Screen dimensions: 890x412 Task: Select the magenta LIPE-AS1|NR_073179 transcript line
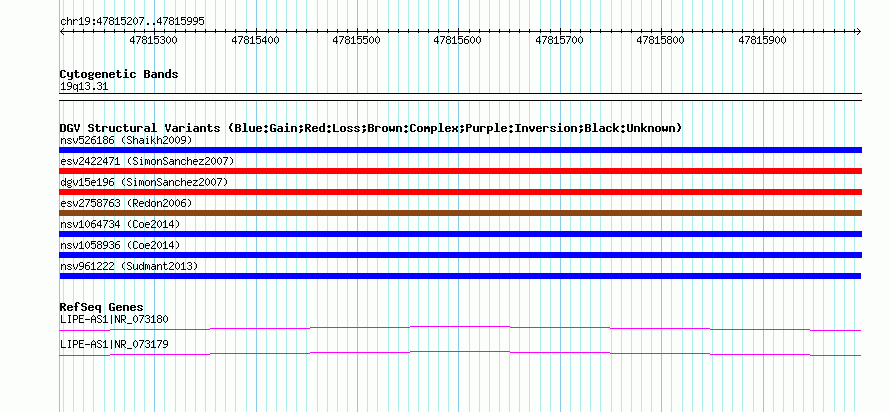460,354
